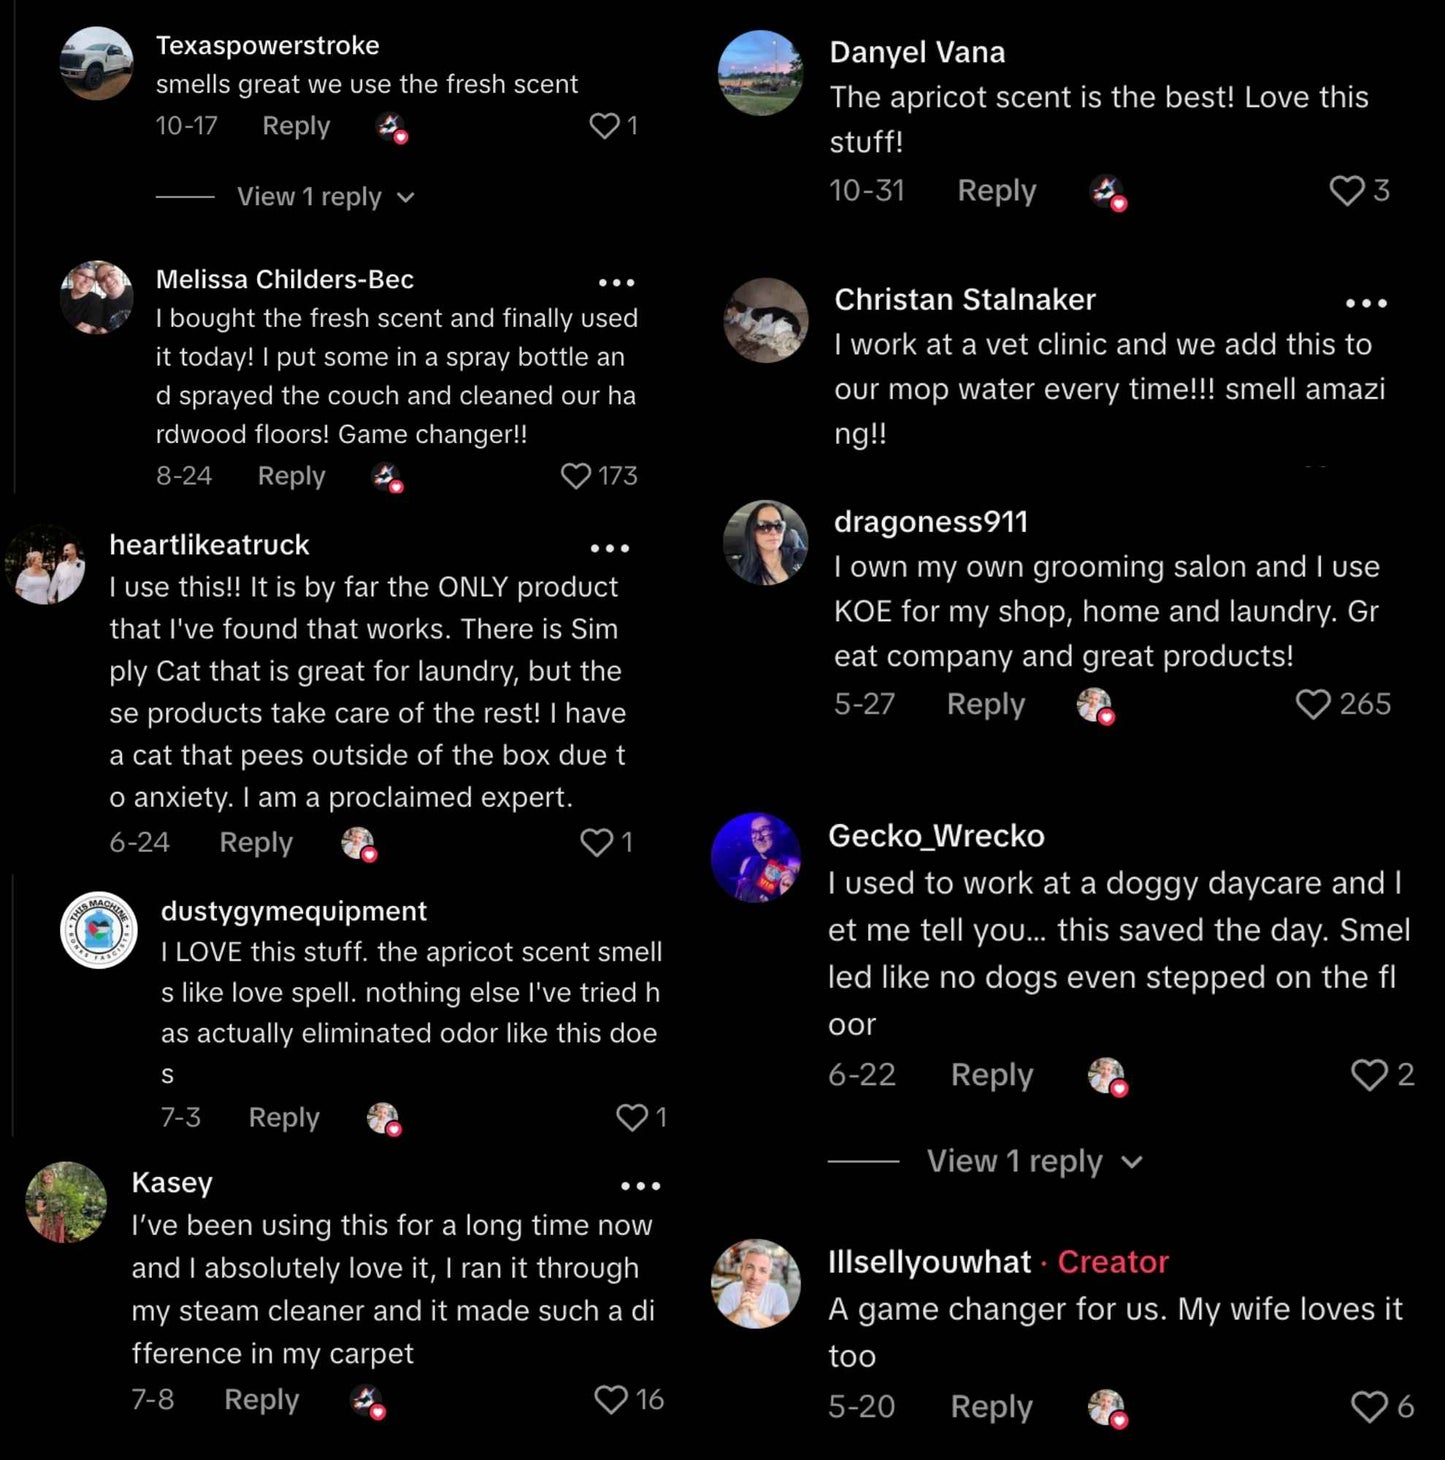The image size is (1445, 1460).
Task: Open more options on heartlikeatruck's comment
Action: pyautogui.click(x=610, y=548)
